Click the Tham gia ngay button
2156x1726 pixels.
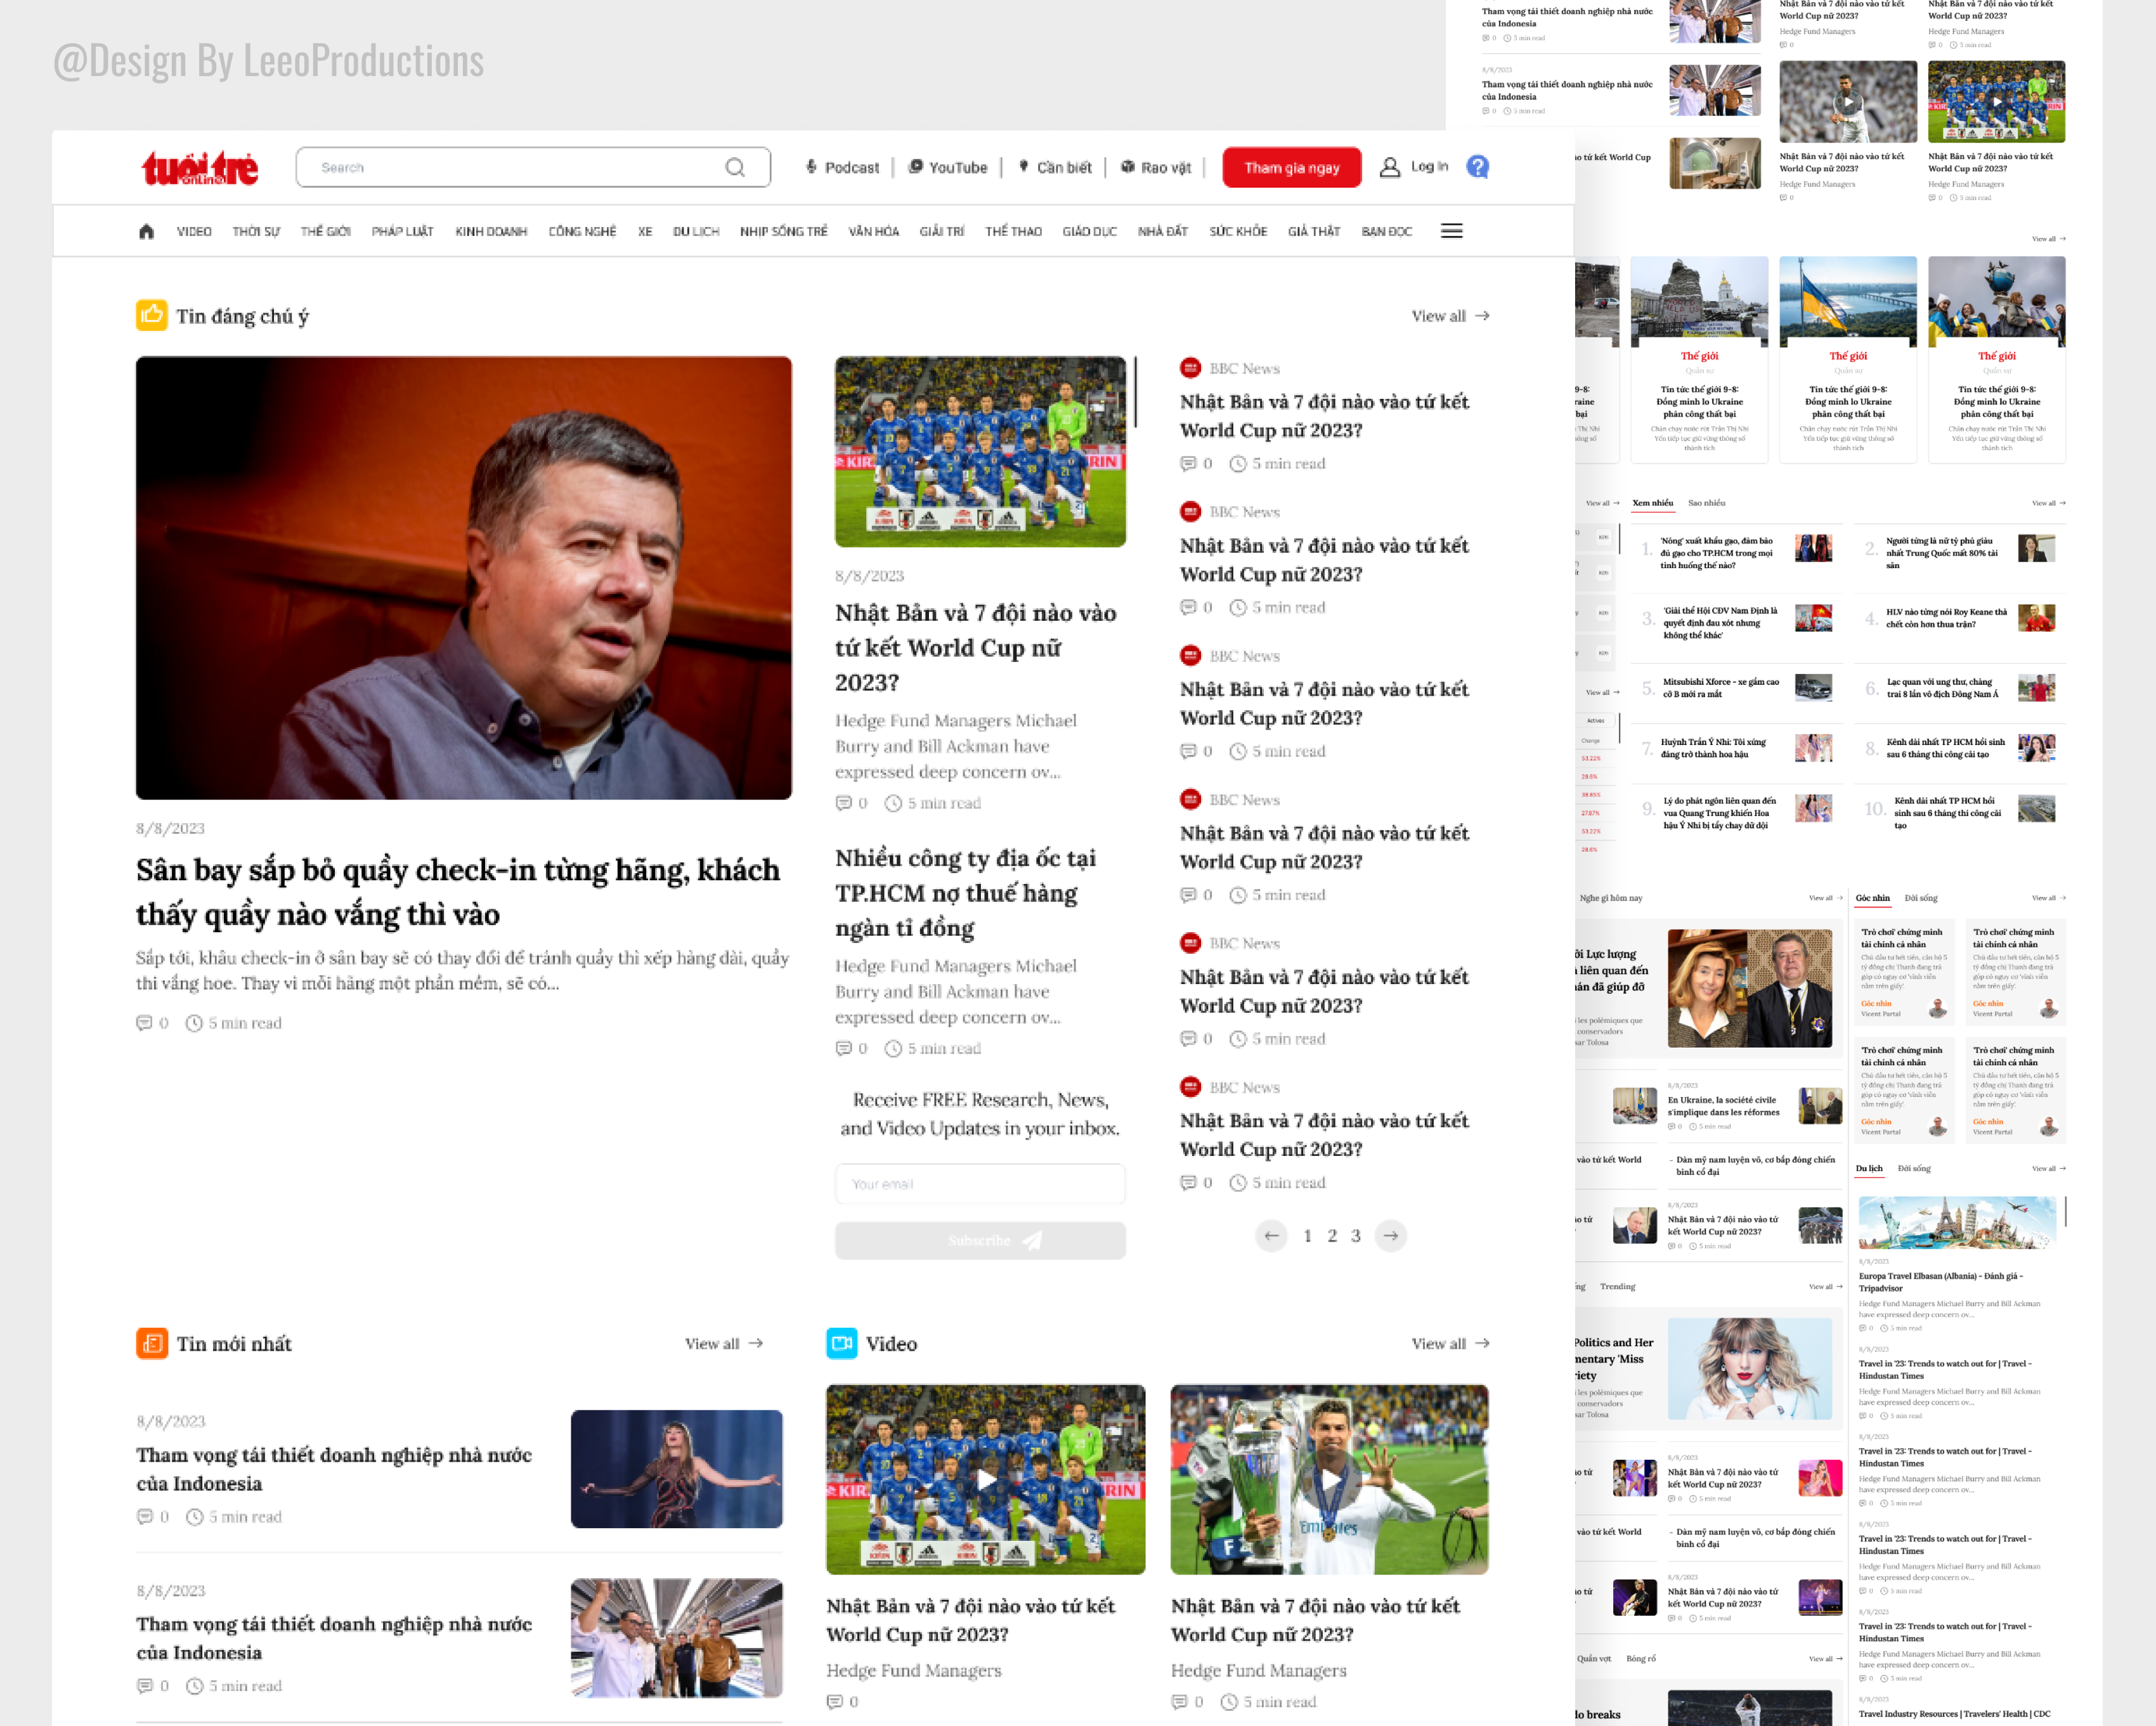click(x=1291, y=167)
